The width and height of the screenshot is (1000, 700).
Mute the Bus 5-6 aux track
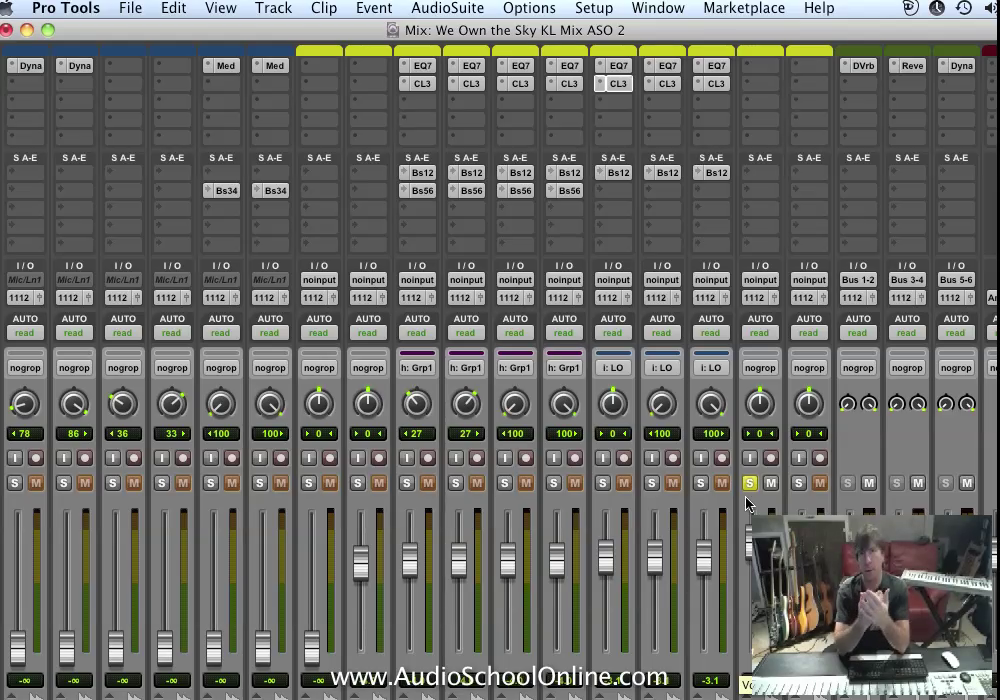(967, 483)
